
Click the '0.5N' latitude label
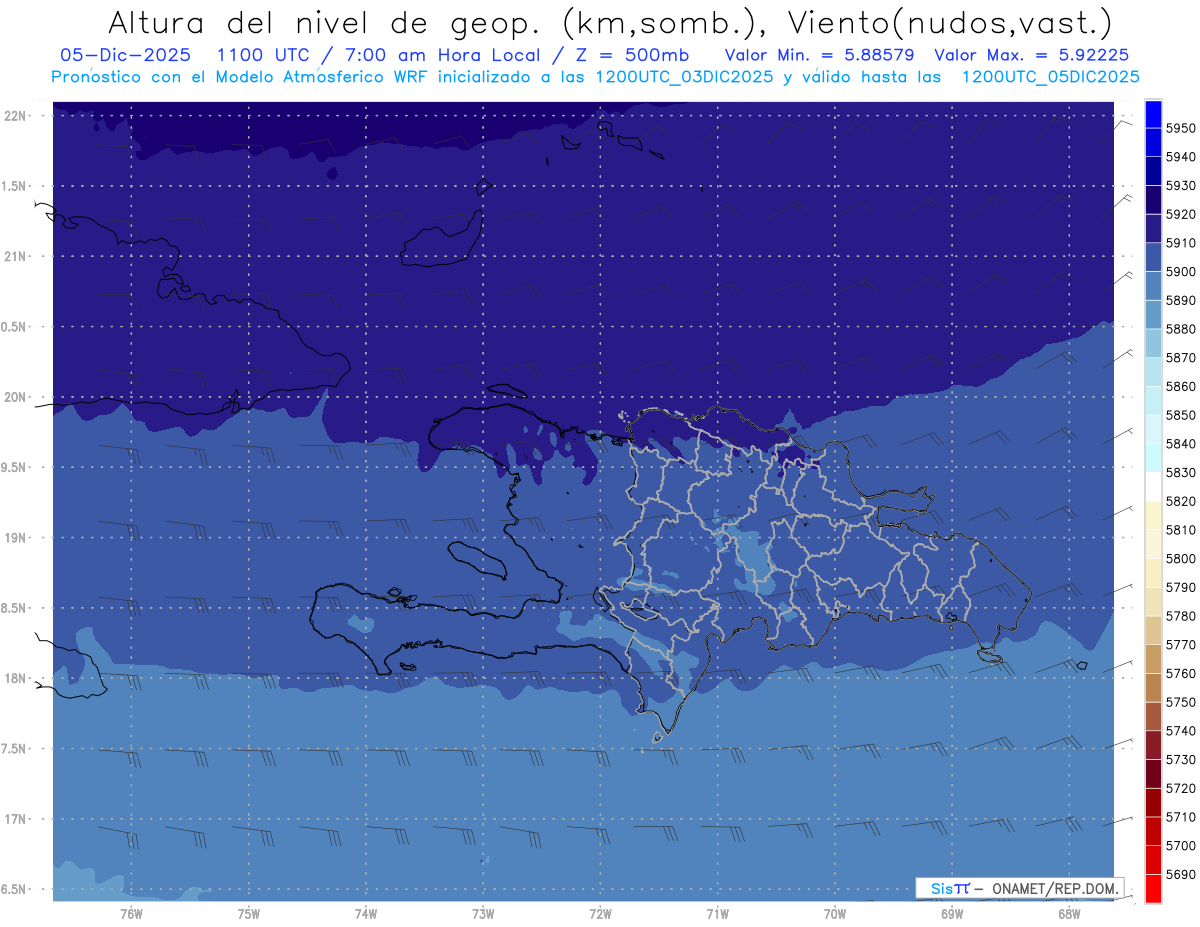pyautogui.click(x=14, y=327)
